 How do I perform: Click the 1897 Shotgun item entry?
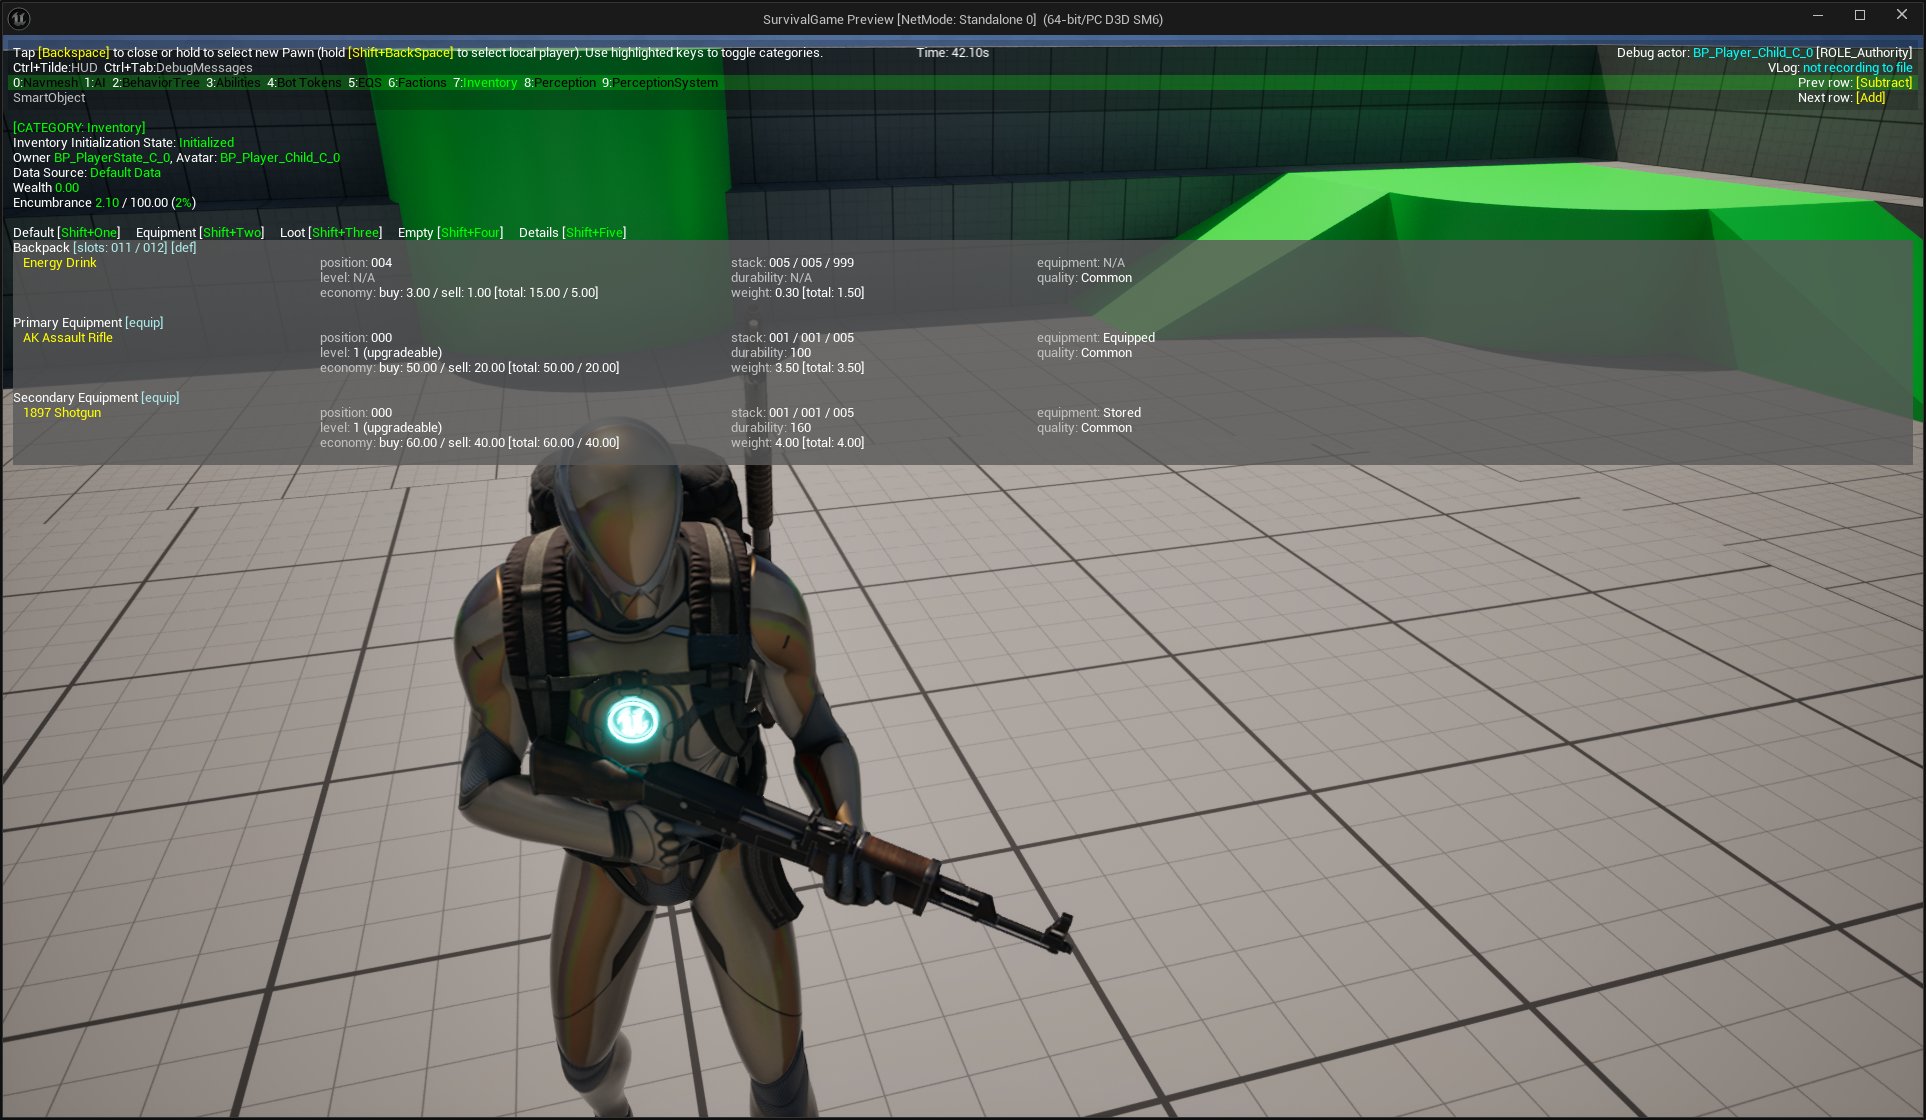62,413
